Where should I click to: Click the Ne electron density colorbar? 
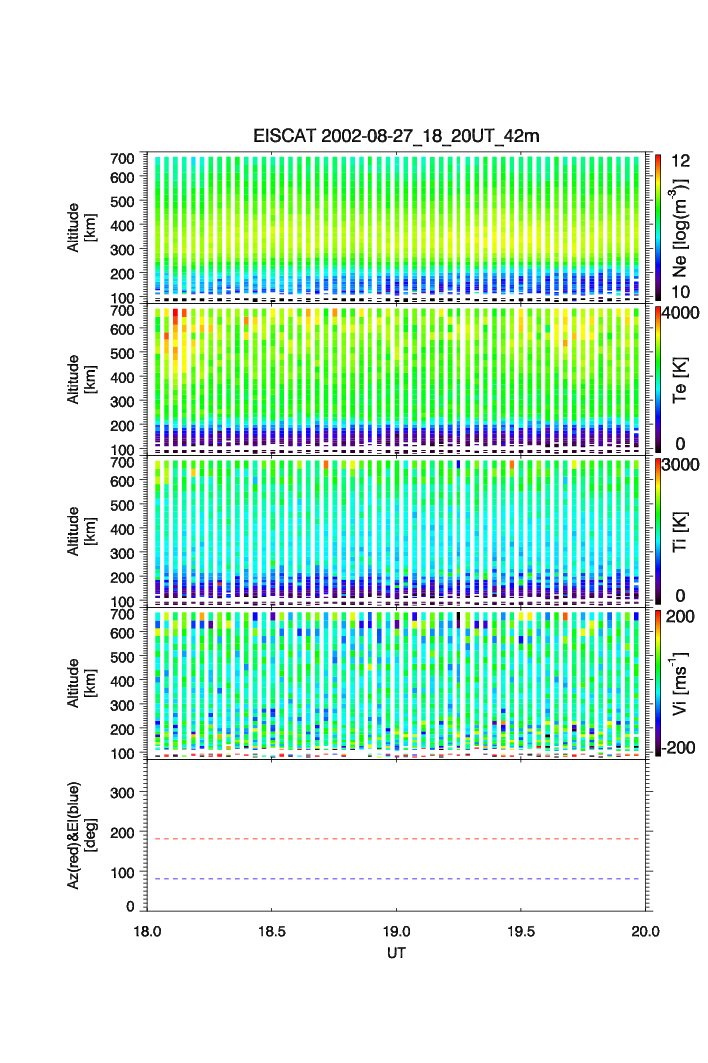coord(658,226)
